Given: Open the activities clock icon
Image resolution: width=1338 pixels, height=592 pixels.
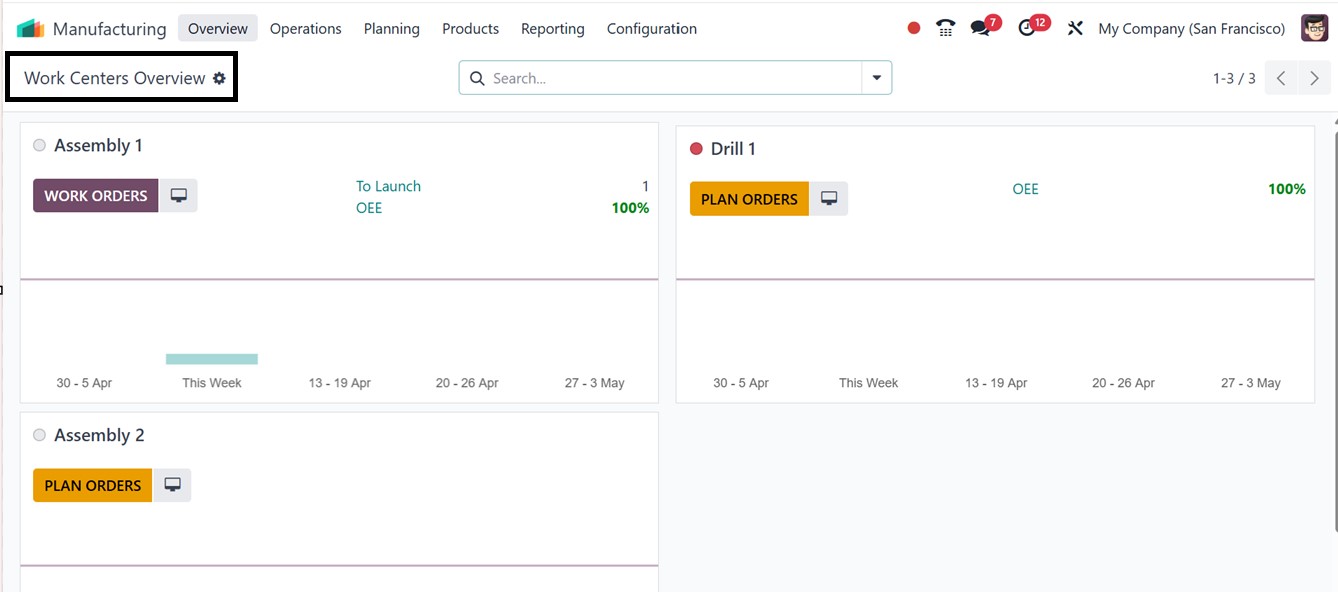Looking at the screenshot, I should [x=1027, y=28].
